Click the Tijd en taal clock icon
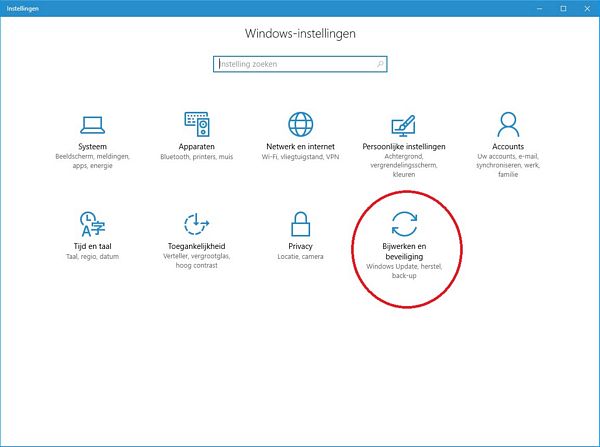Screen dimensions: 600x447 tap(92, 223)
